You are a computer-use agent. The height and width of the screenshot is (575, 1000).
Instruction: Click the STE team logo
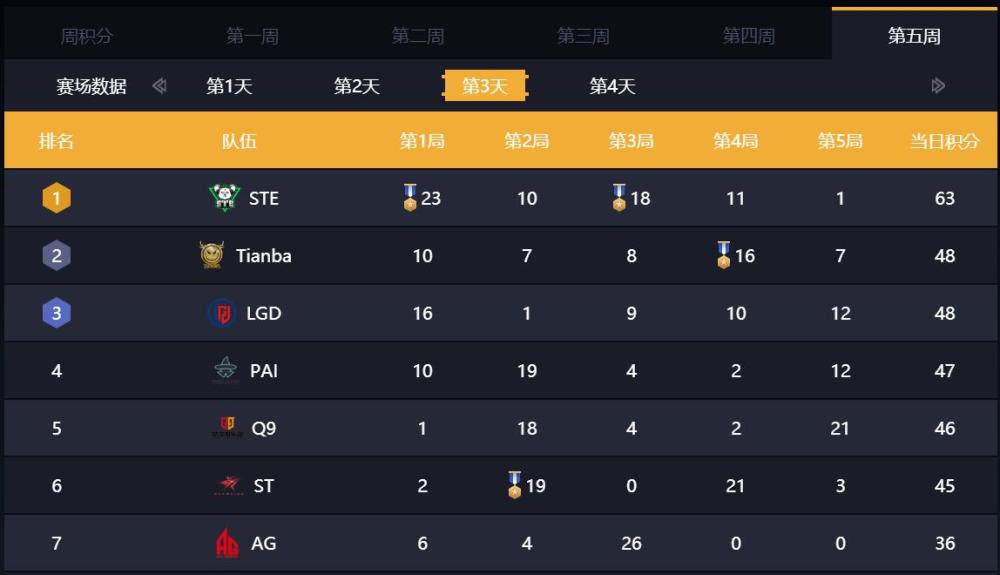(x=224, y=198)
